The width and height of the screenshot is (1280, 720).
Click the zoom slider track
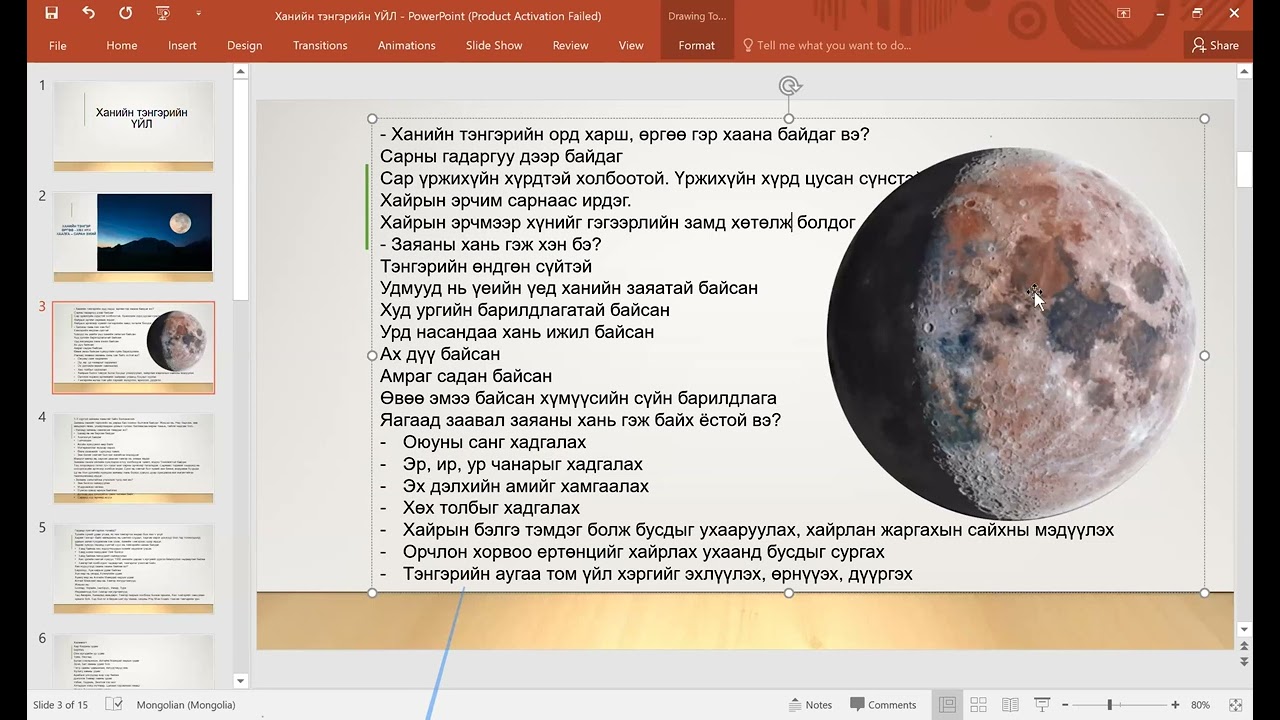coord(1122,705)
